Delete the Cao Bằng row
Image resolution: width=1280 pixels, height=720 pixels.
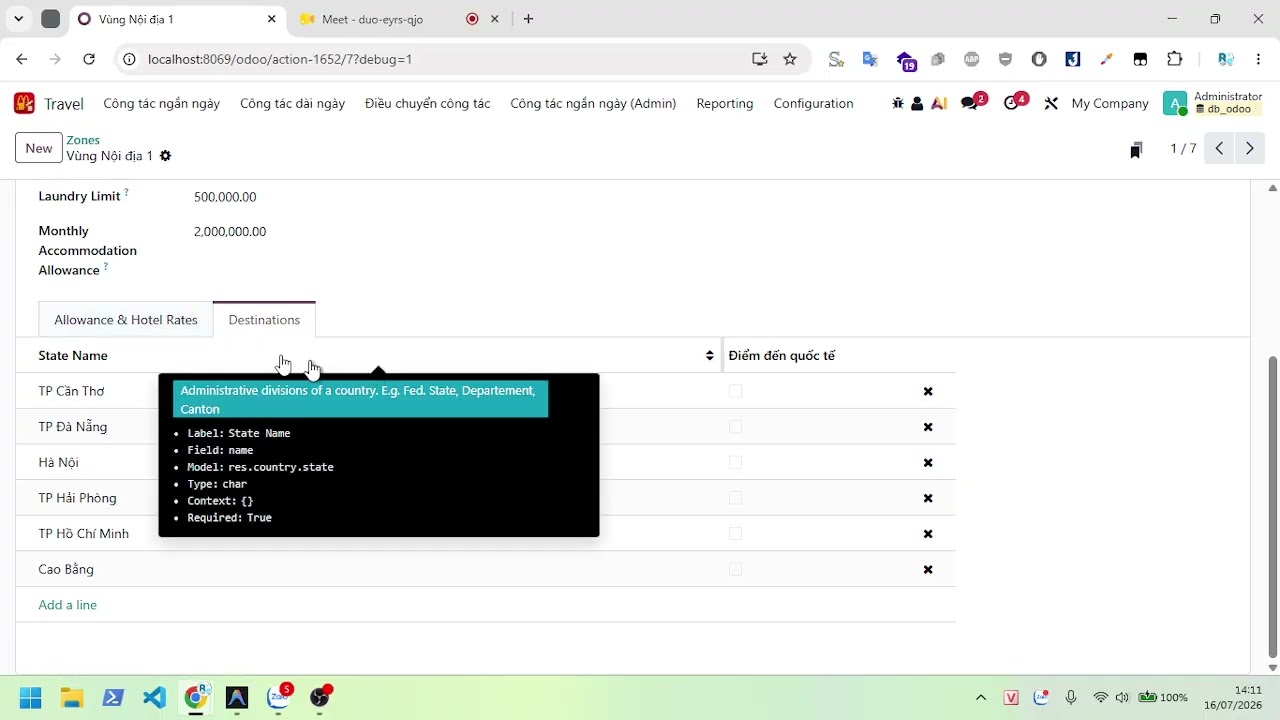(x=928, y=569)
